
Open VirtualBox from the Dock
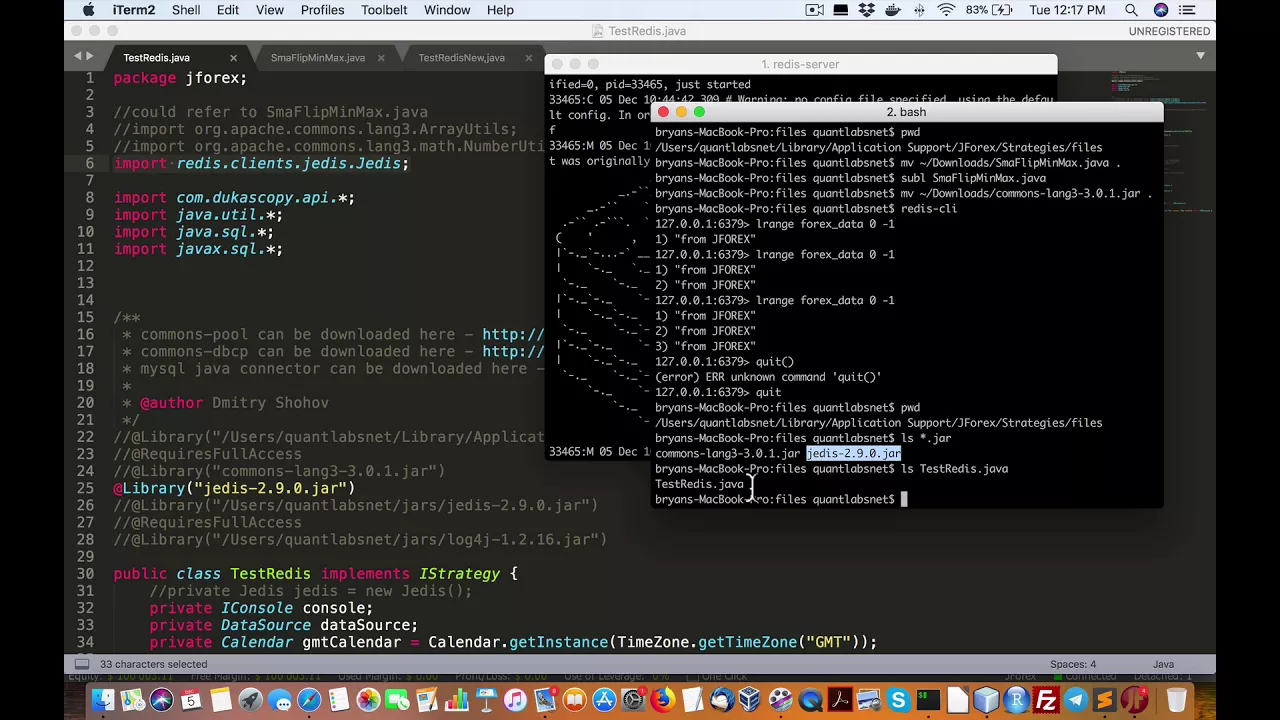(x=751, y=700)
